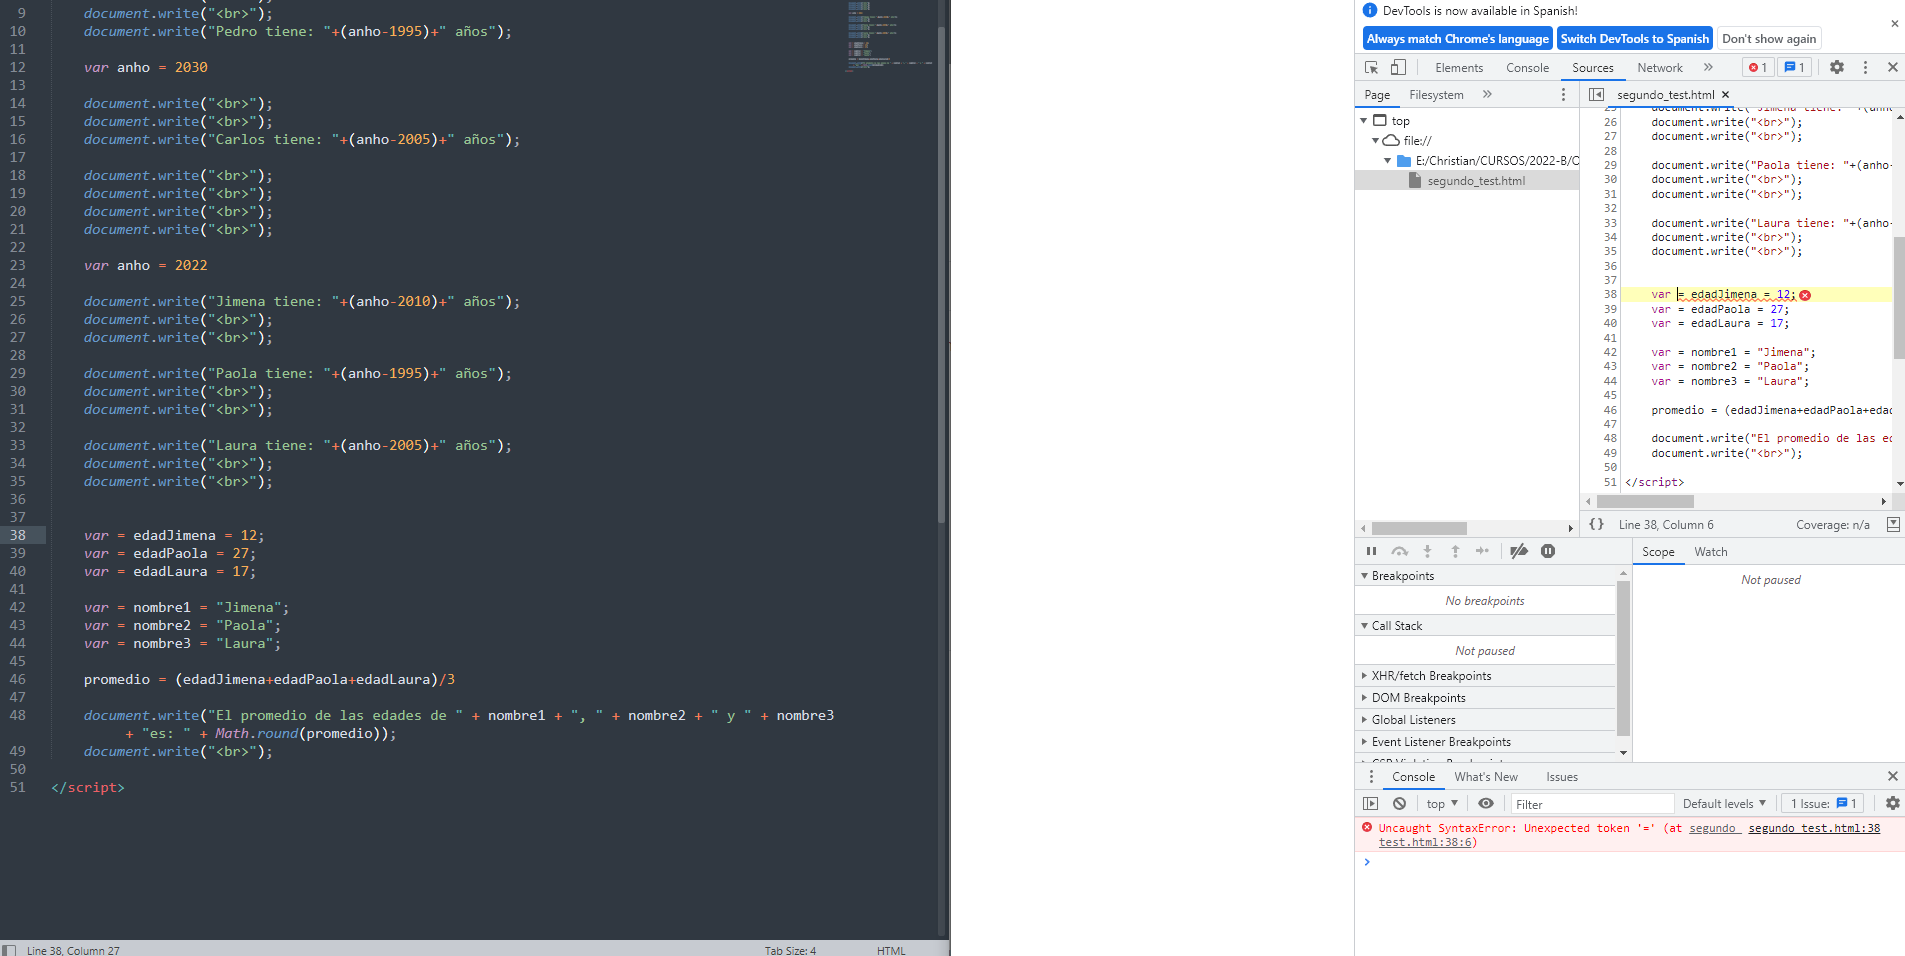This screenshot has width=1905, height=956.
Task: Switch to the Elements panel tab
Action: [1459, 68]
